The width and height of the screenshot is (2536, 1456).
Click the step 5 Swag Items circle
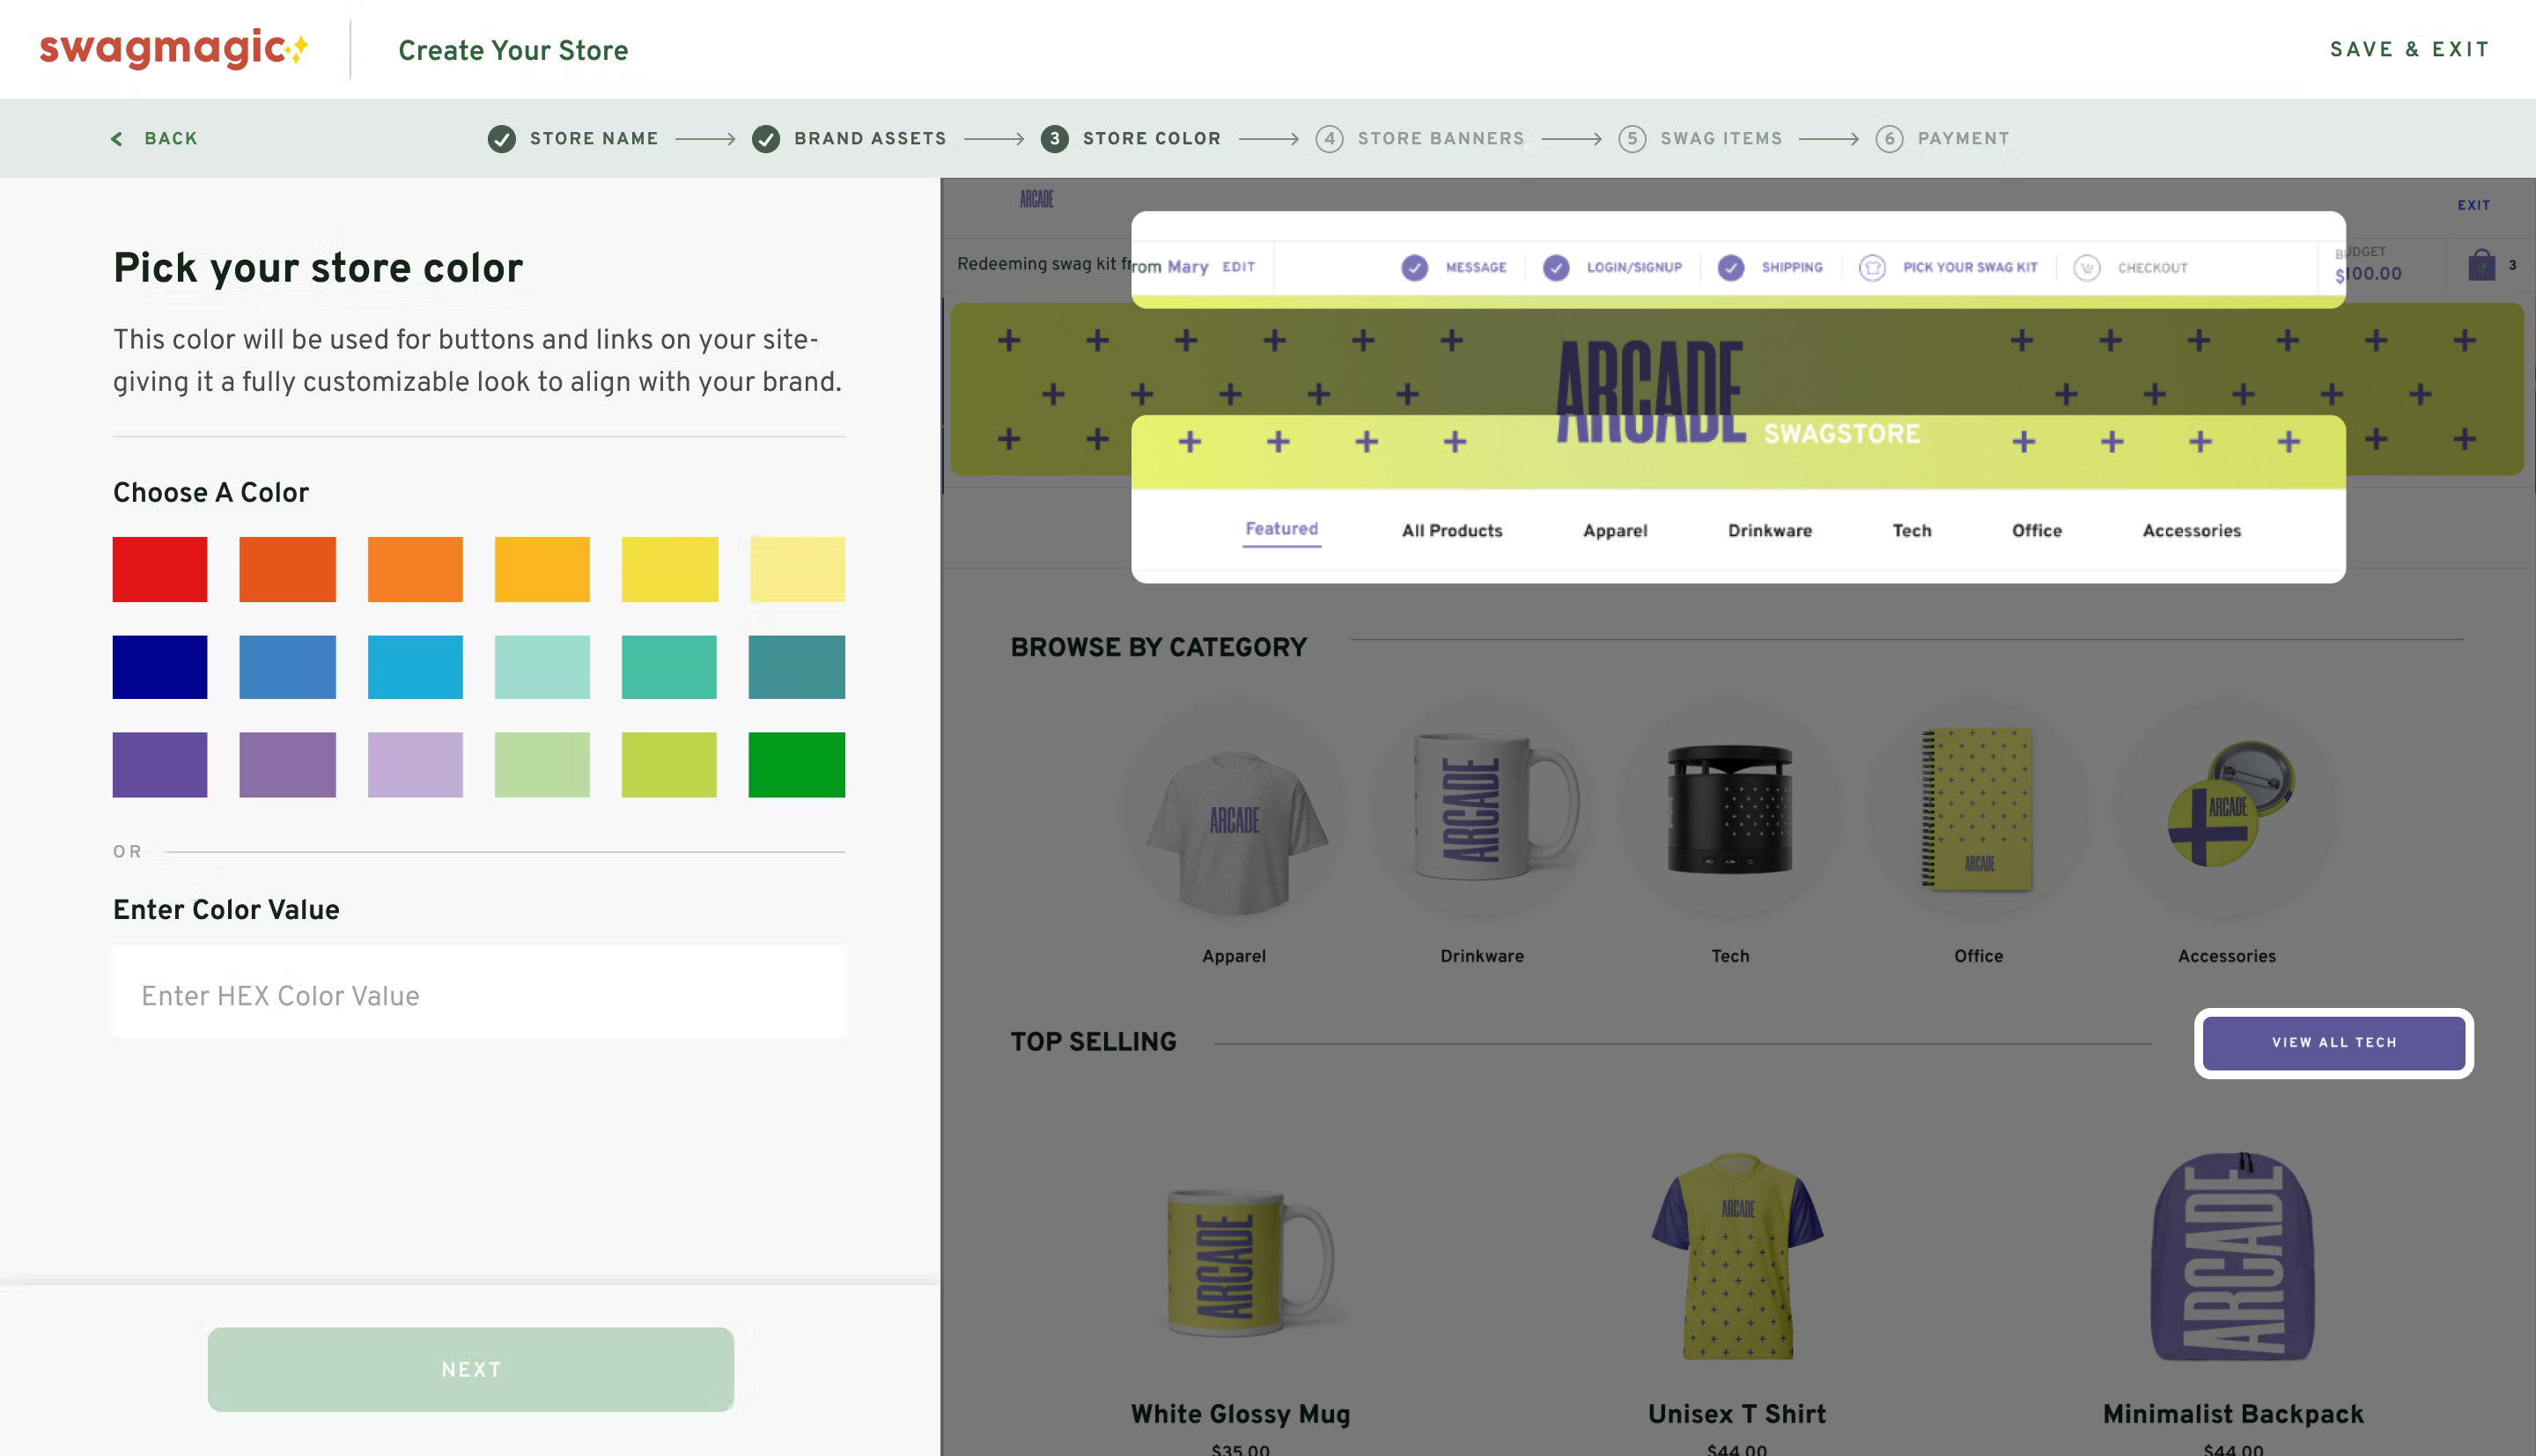(x=1632, y=139)
